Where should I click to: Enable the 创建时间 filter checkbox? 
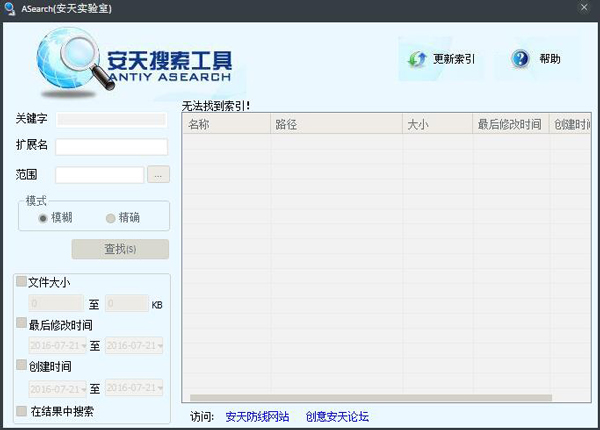click(21, 365)
